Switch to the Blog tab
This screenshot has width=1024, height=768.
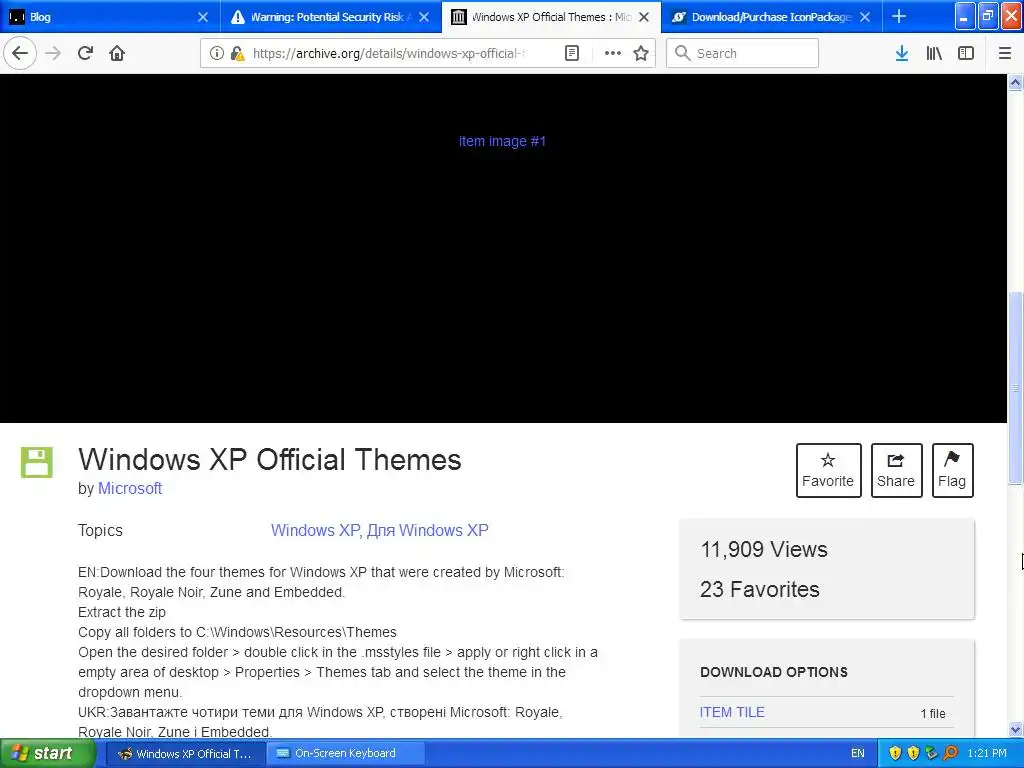(110, 17)
